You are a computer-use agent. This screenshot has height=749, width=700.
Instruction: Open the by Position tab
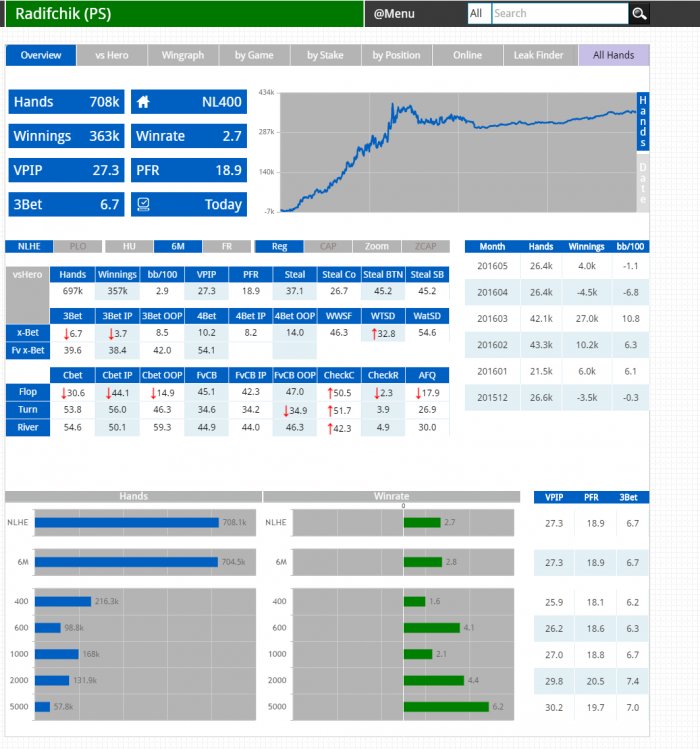click(397, 55)
